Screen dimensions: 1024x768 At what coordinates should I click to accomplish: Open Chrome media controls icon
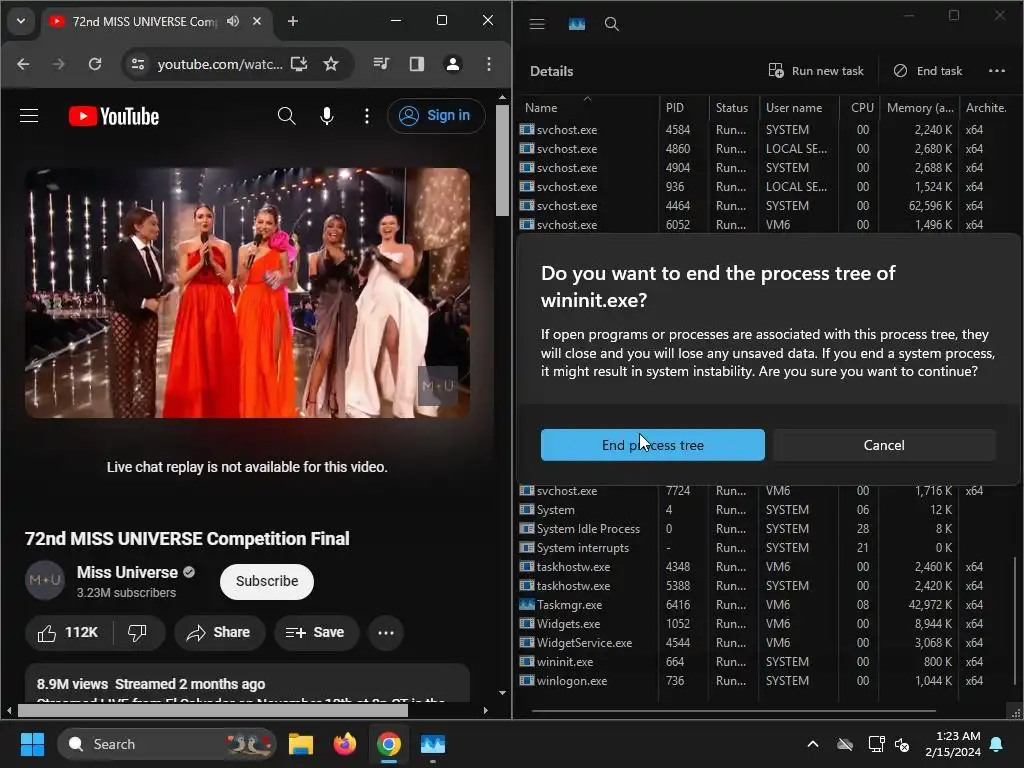click(x=381, y=64)
